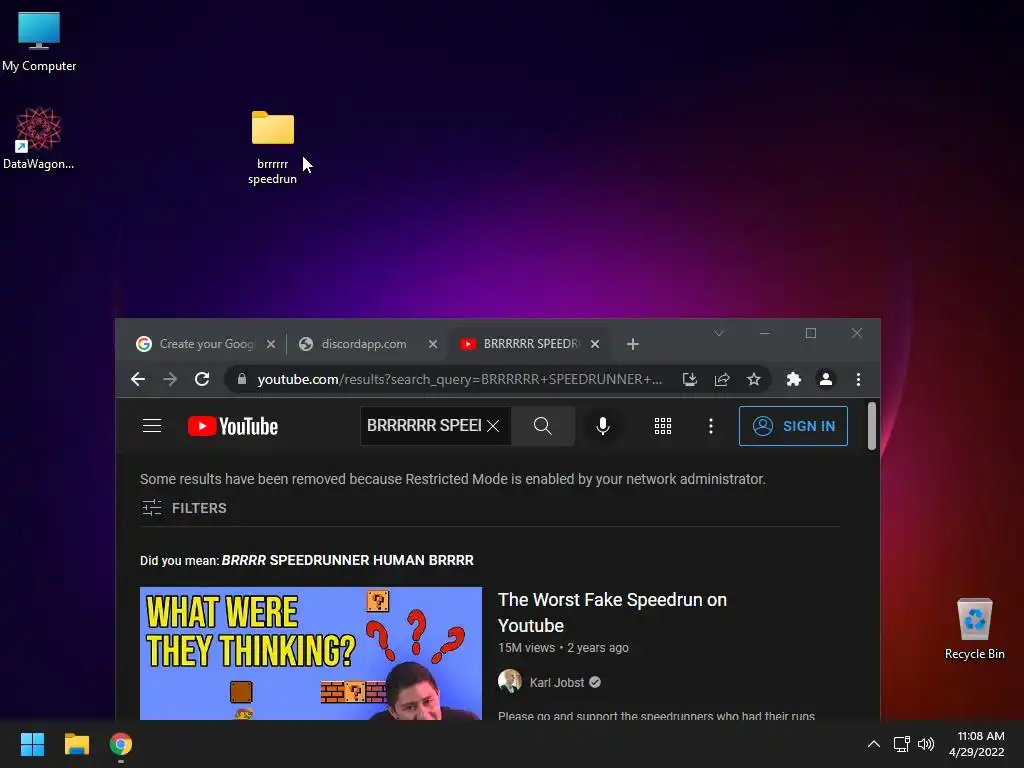Open YouTube settings three-dot menu
Screen dimensions: 1024x768
point(711,426)
